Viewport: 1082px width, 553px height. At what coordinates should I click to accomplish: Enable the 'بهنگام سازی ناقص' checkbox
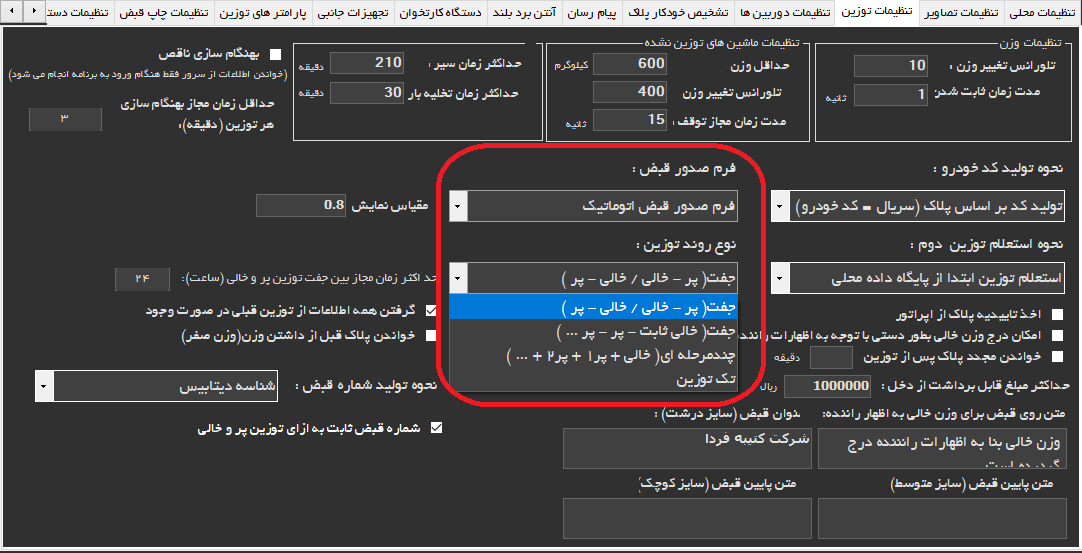click(276, 55)
